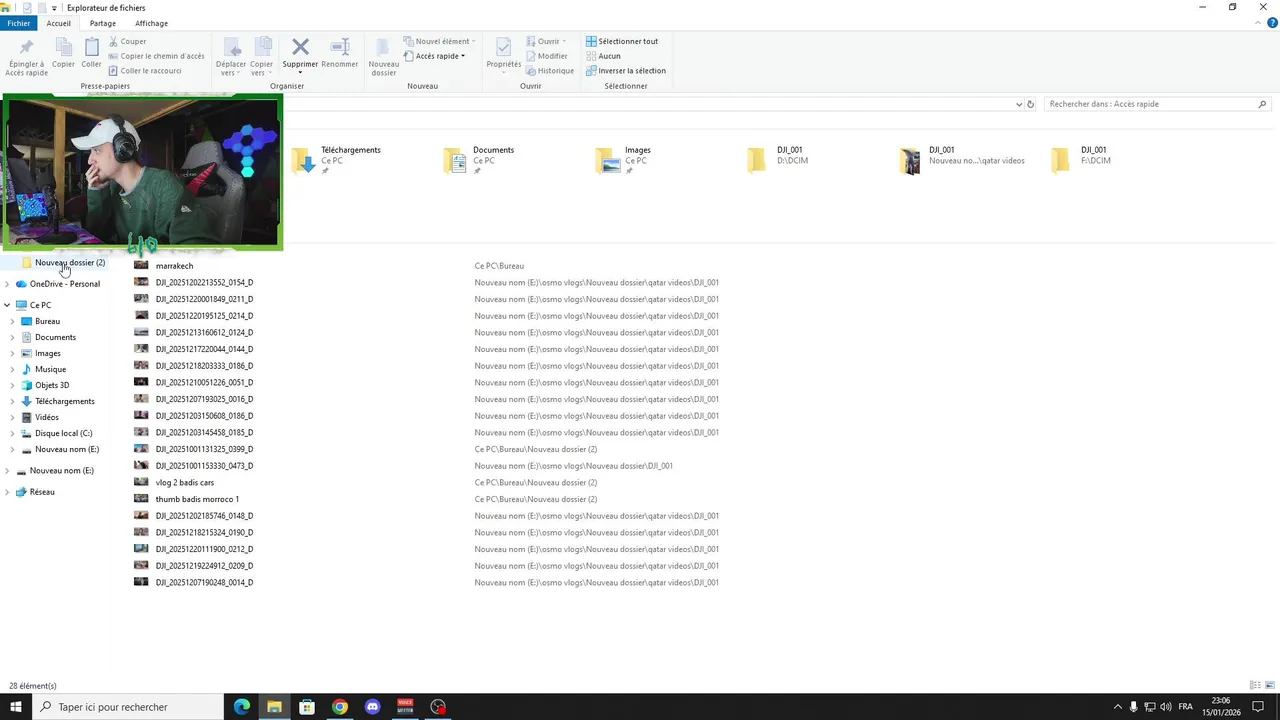Click Inverser la sélection
Viewport: 1280px width, 720px height.
pos(626,71)
